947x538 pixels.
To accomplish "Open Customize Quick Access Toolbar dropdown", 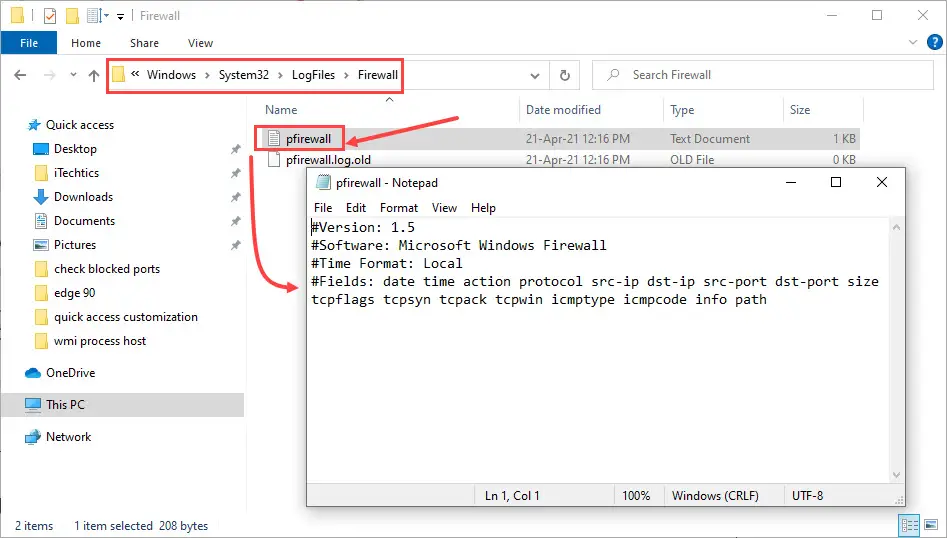I will pyautogui.click(x=120, y=16).
